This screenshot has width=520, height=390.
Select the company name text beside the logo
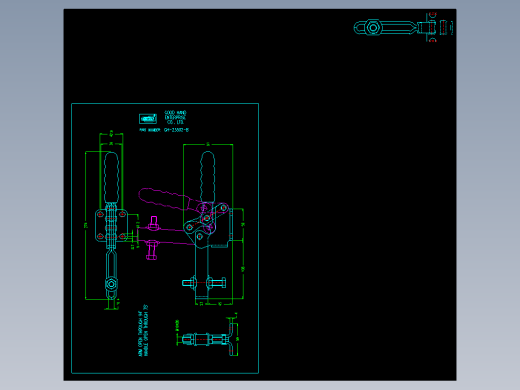coord(175,117)
